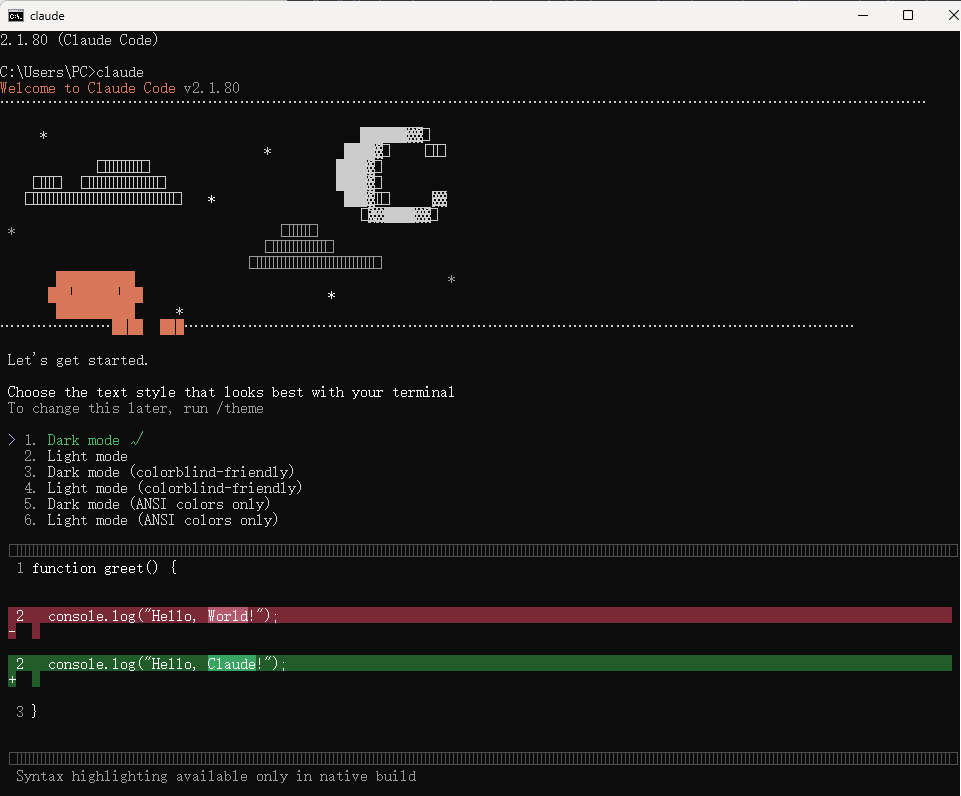This screenshot has height=796, width=961.
Task: Click 'Syntax highlighting available only in native build'
Action: [x=216, y=776]
